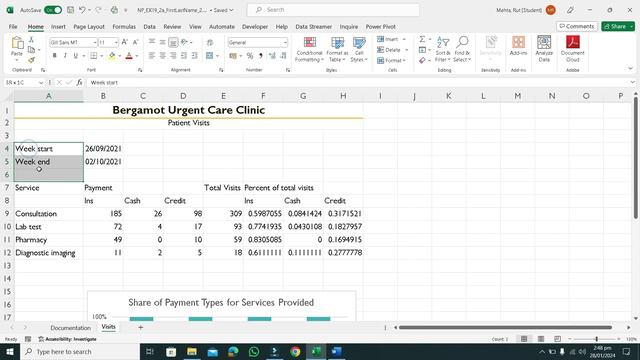The width and height of the screenshot is (640, 360).
Task: Collapse the ribbon with the chevron
Action: 630,69
